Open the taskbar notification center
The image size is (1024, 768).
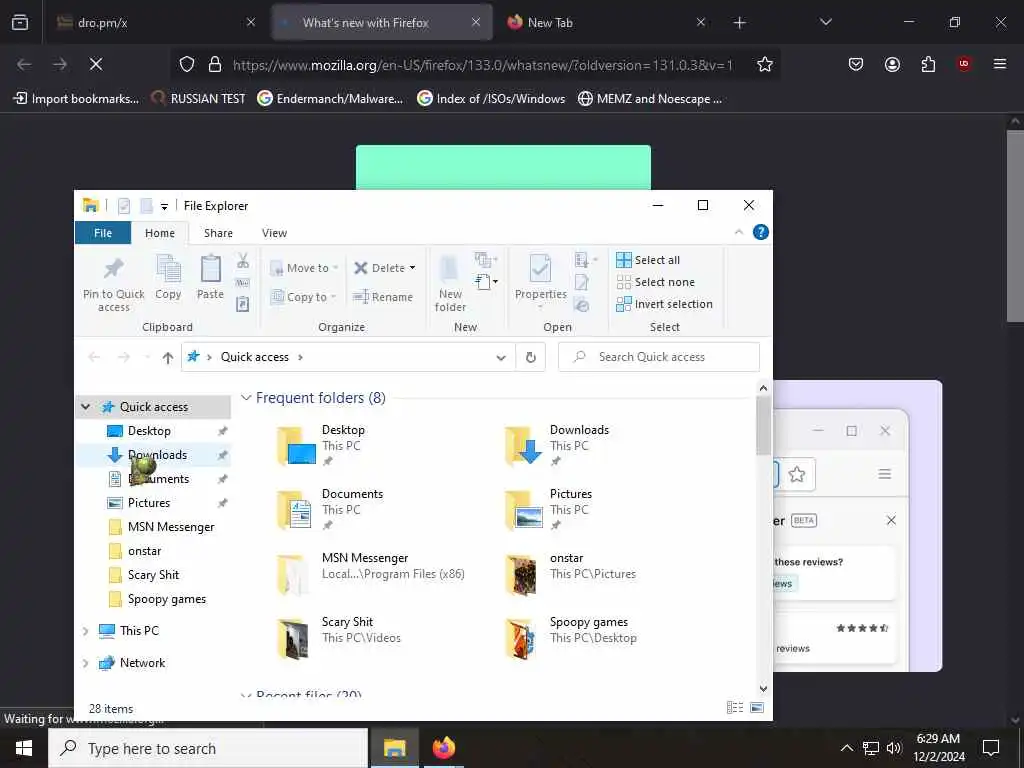(991, 748)
